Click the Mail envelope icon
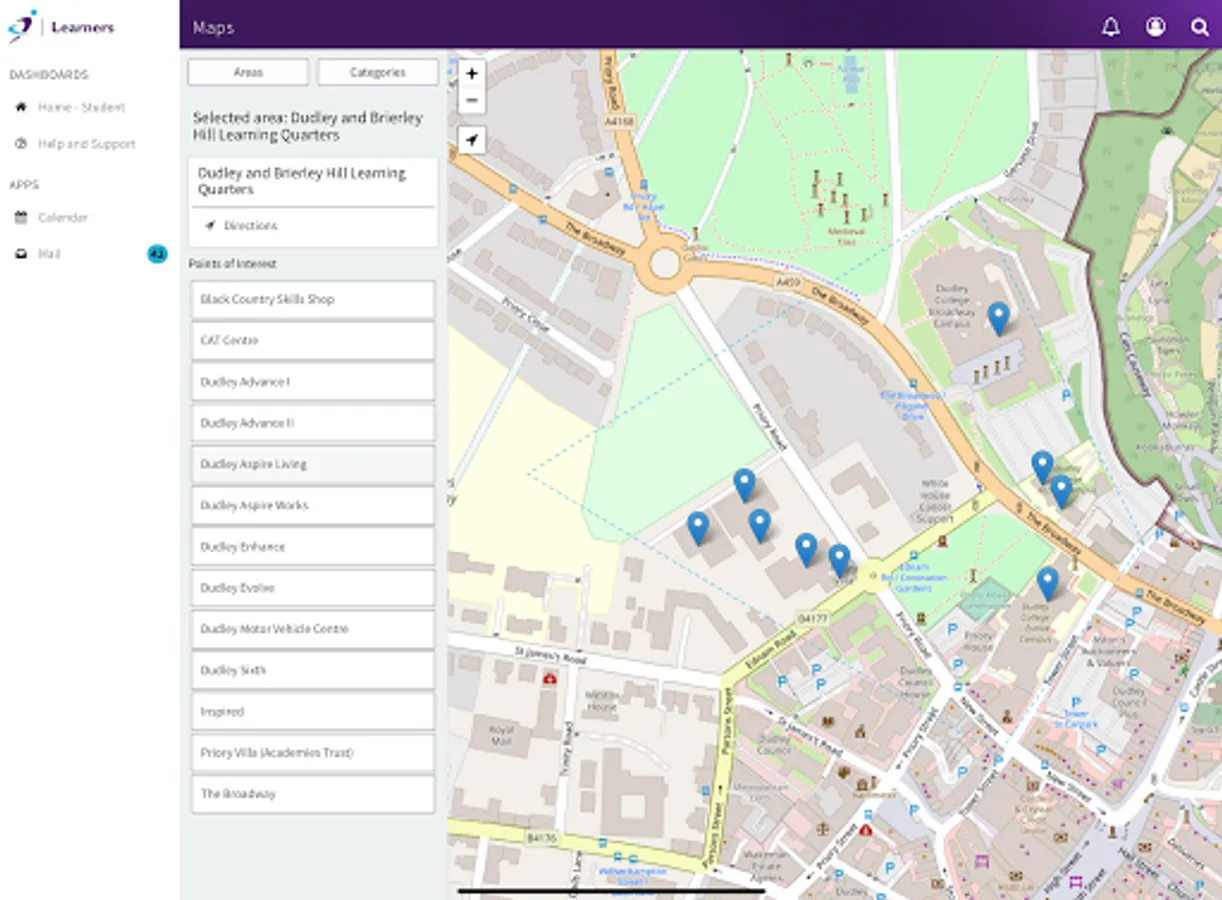Viewport: 1222px width, 900px height. click(x=20, y=254)
